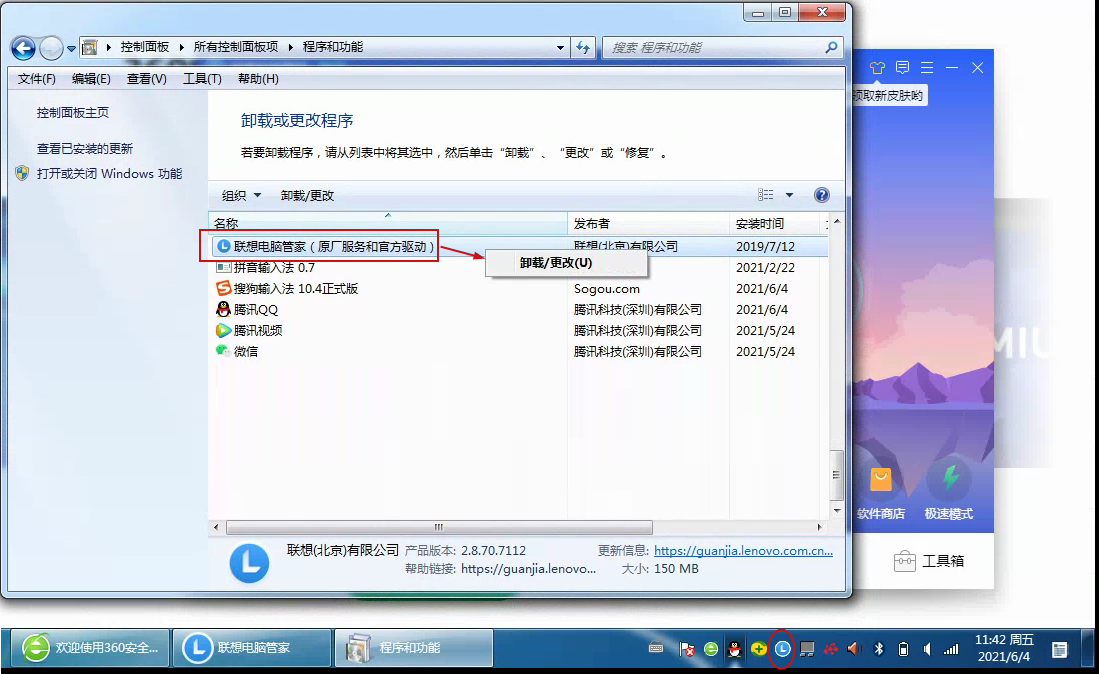
Task: Open the 帮助(H) menu
Action: point(258,78)
